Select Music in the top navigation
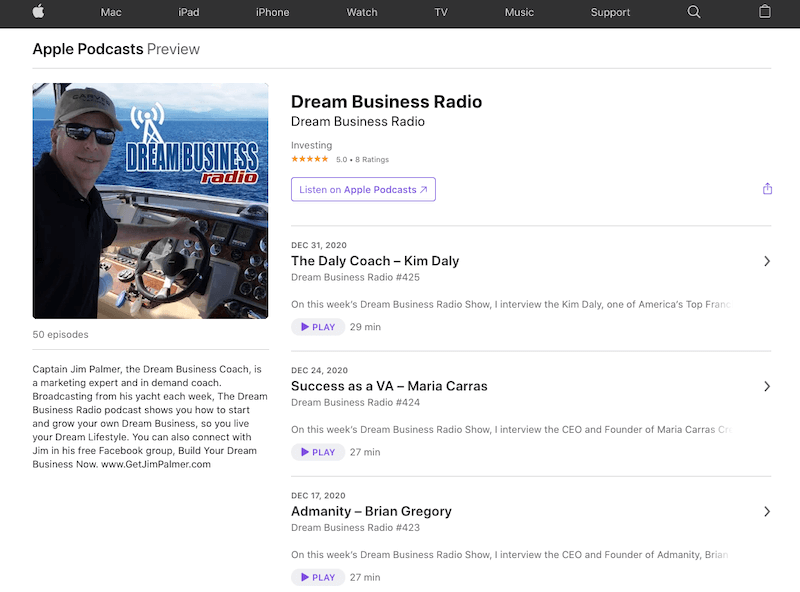This screenshot has width=800, height=592. (x=519, y=13)
